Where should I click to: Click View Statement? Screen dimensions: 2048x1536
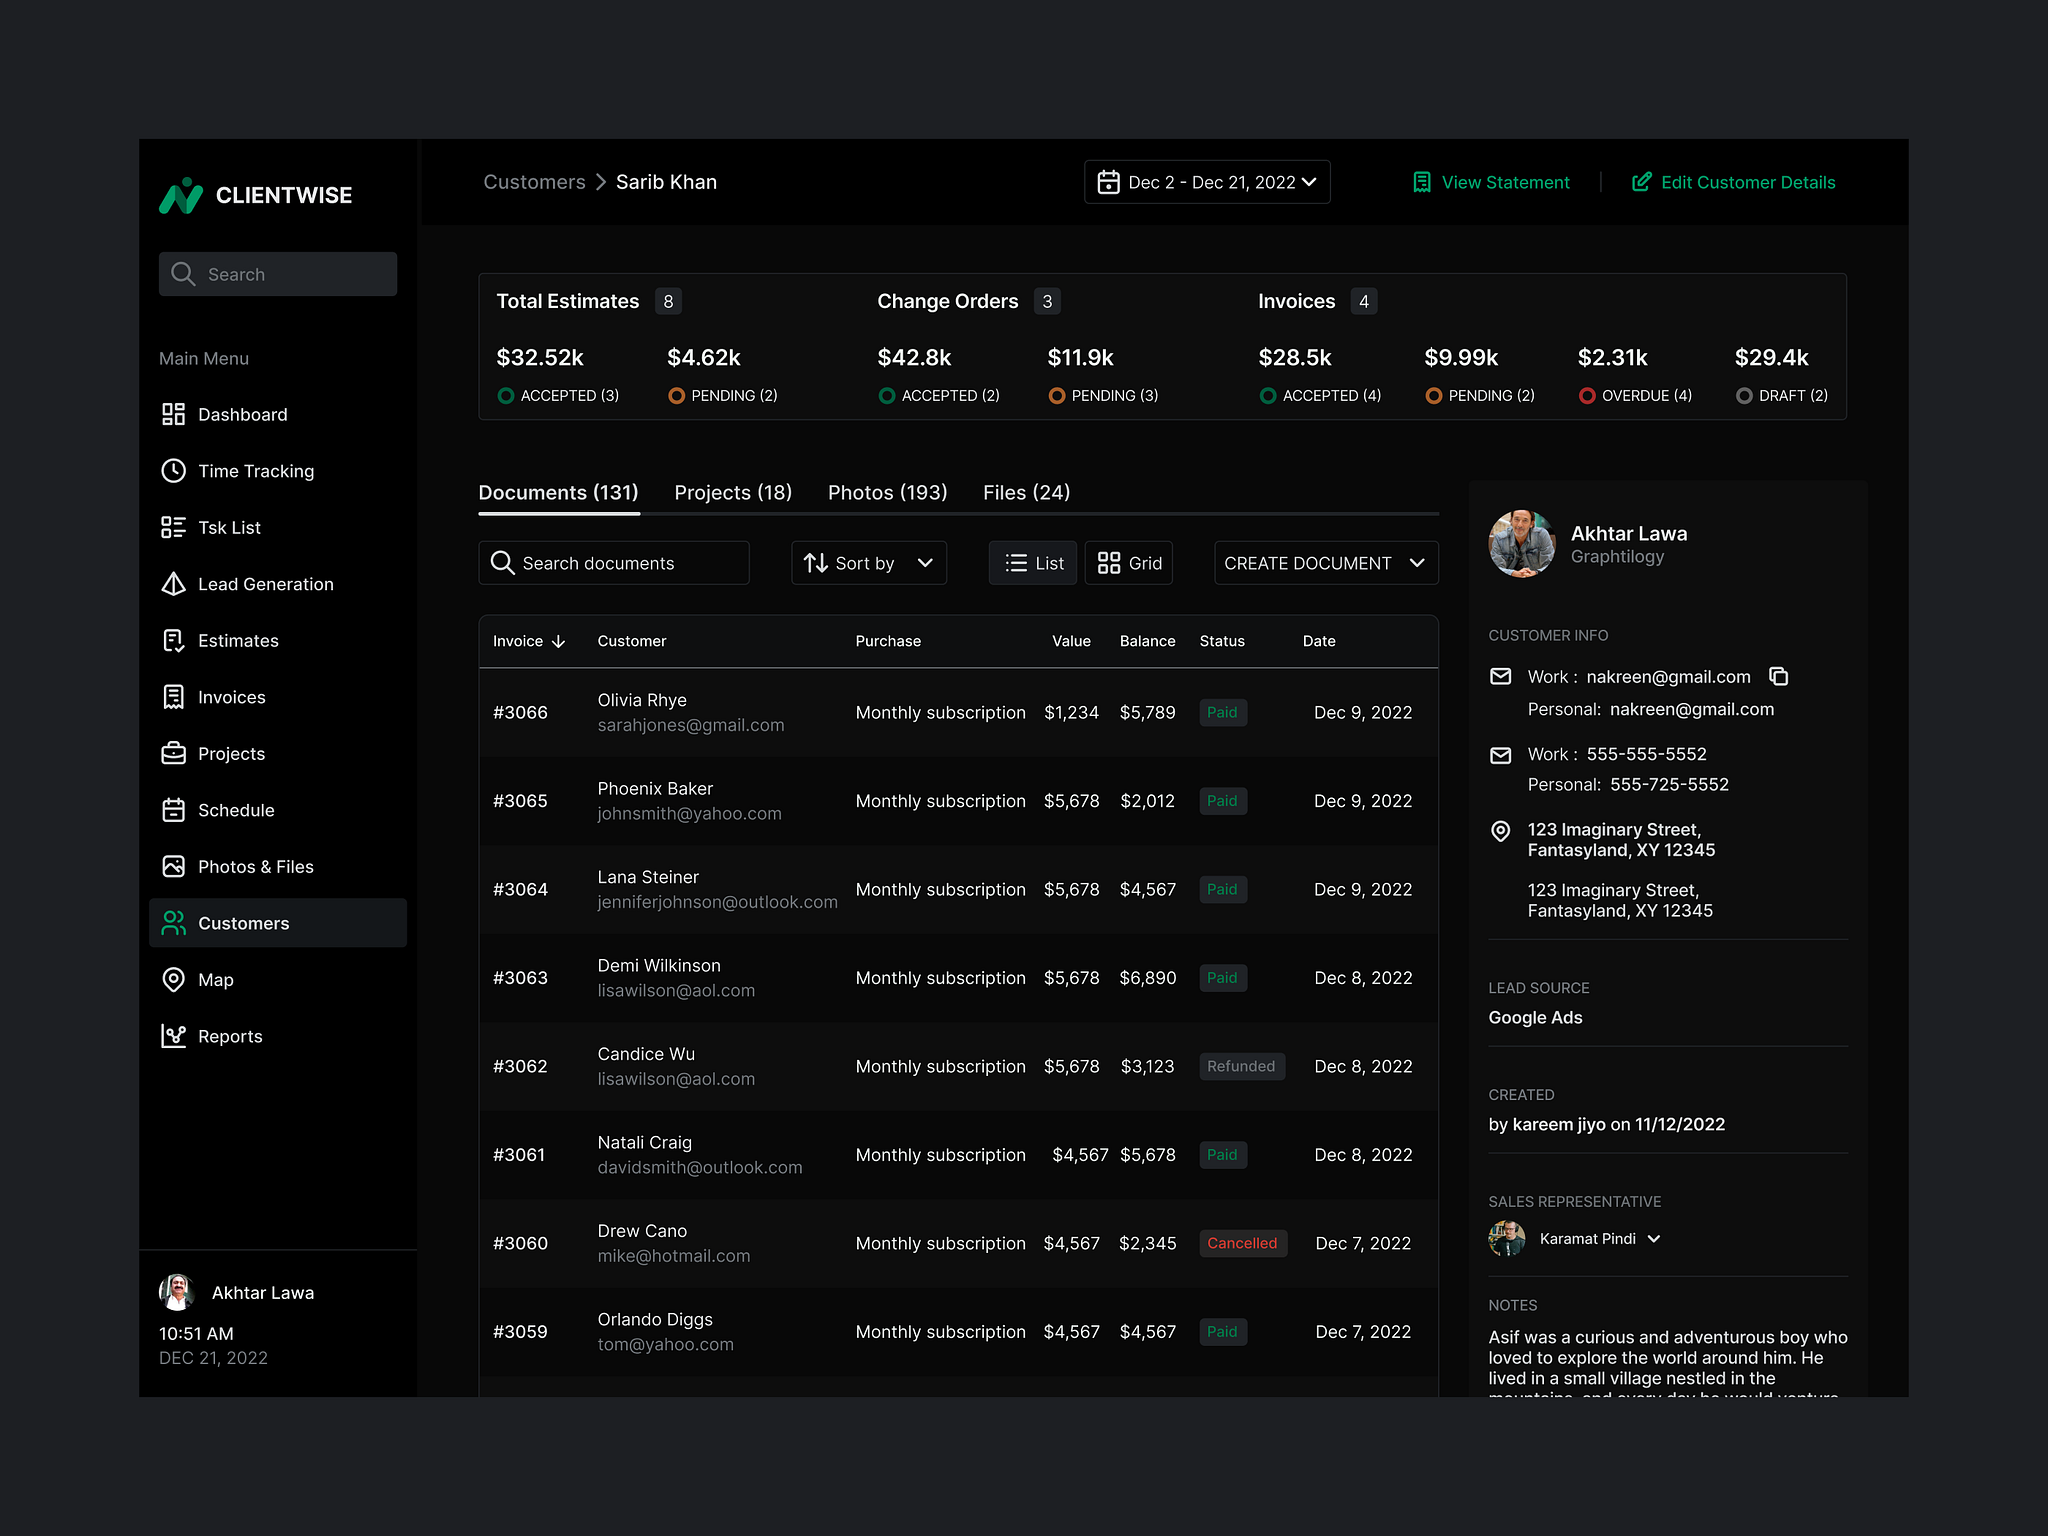(1490, 182)
